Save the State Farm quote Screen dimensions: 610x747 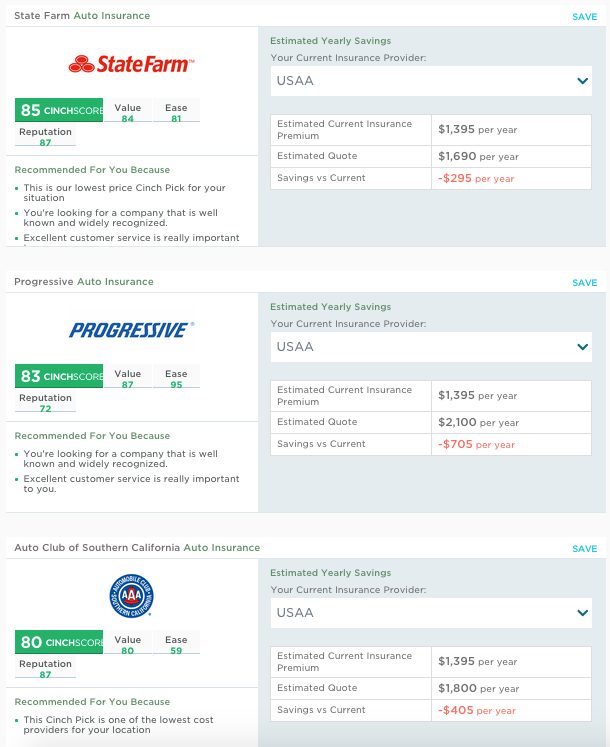585,17
